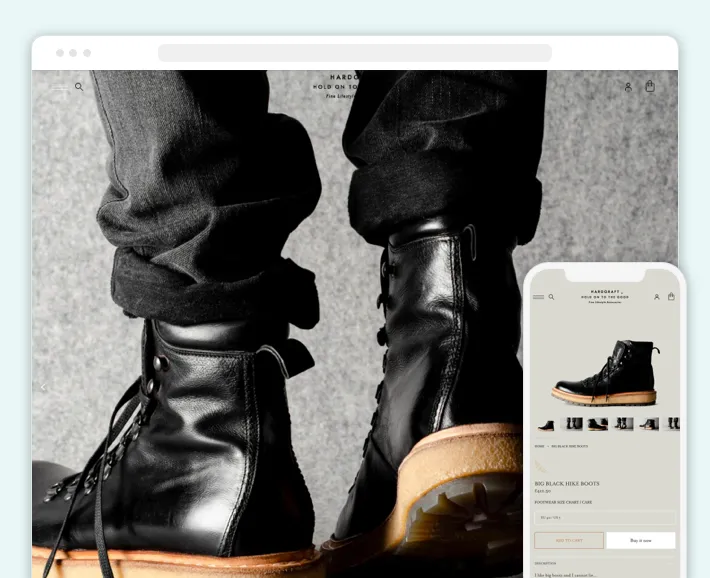Tap the search icon on the phone screen
710x578 pixels.
coord(552,297)
